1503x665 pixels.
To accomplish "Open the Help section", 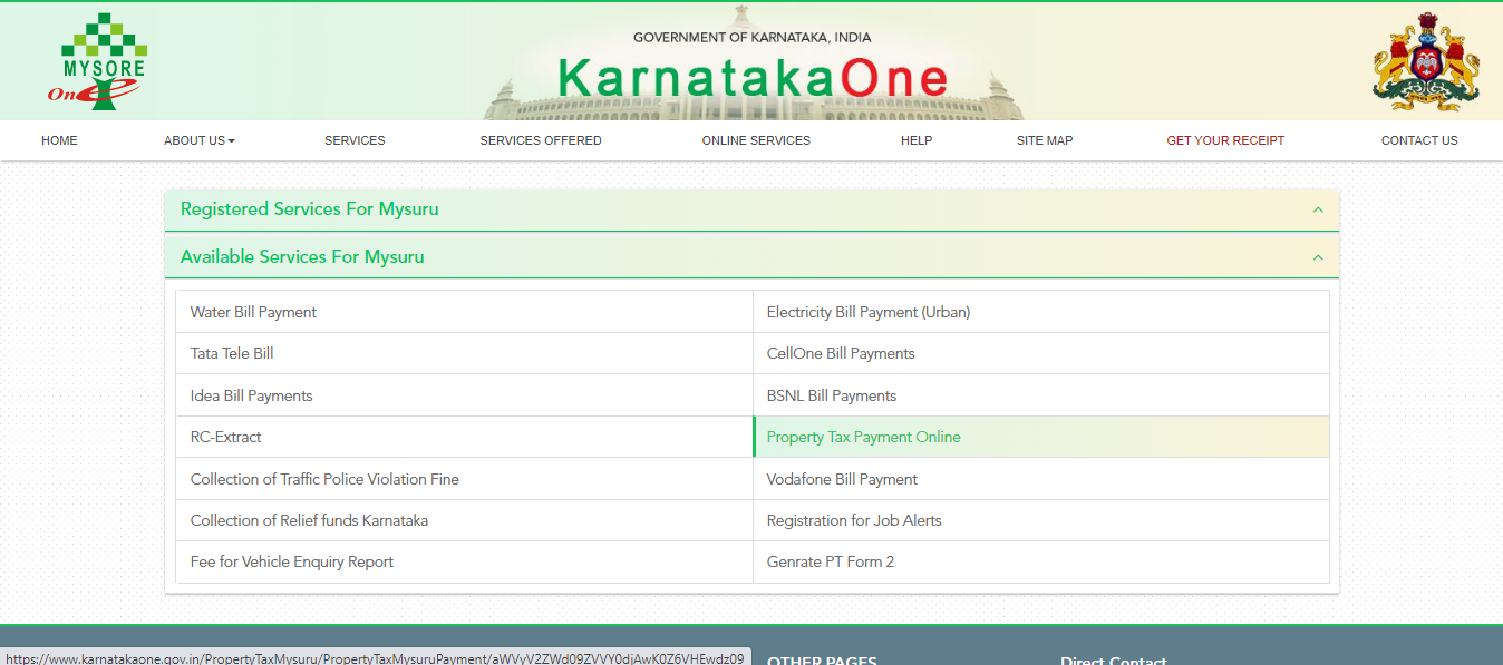I will tap(916, 140).
